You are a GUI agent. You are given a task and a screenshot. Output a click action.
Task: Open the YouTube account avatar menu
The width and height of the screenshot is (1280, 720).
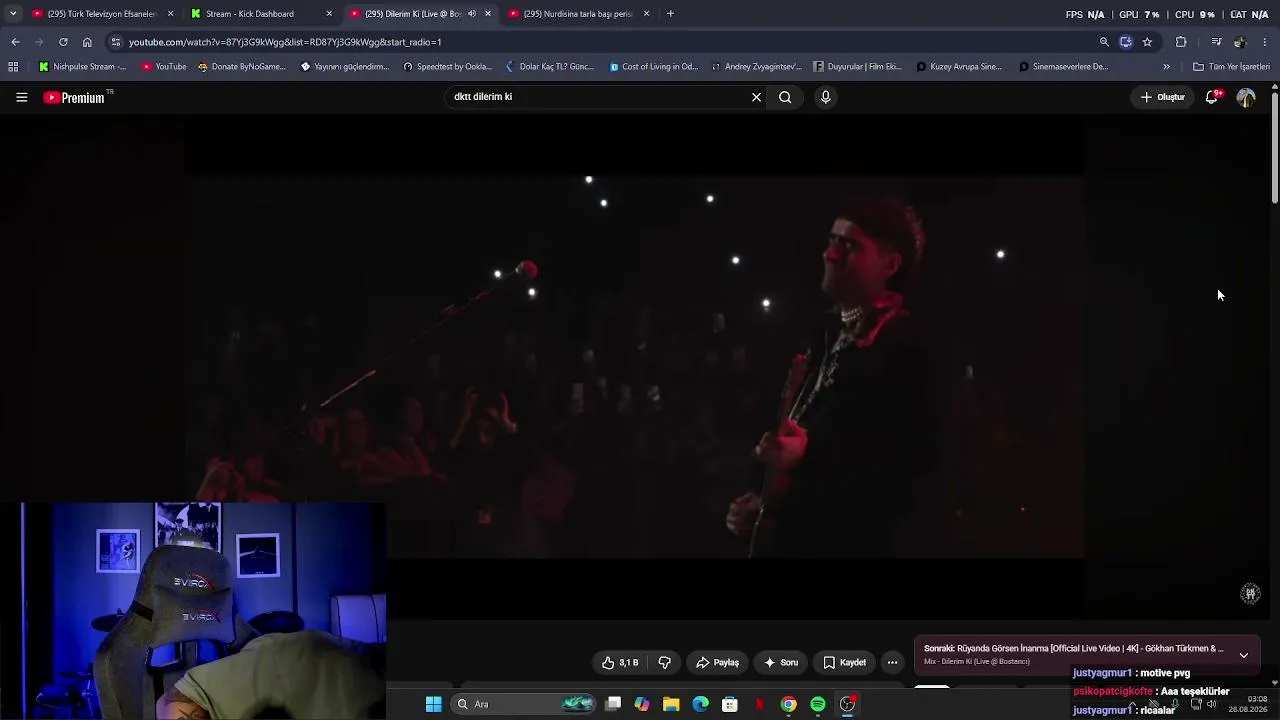[x=1246, y=97]
